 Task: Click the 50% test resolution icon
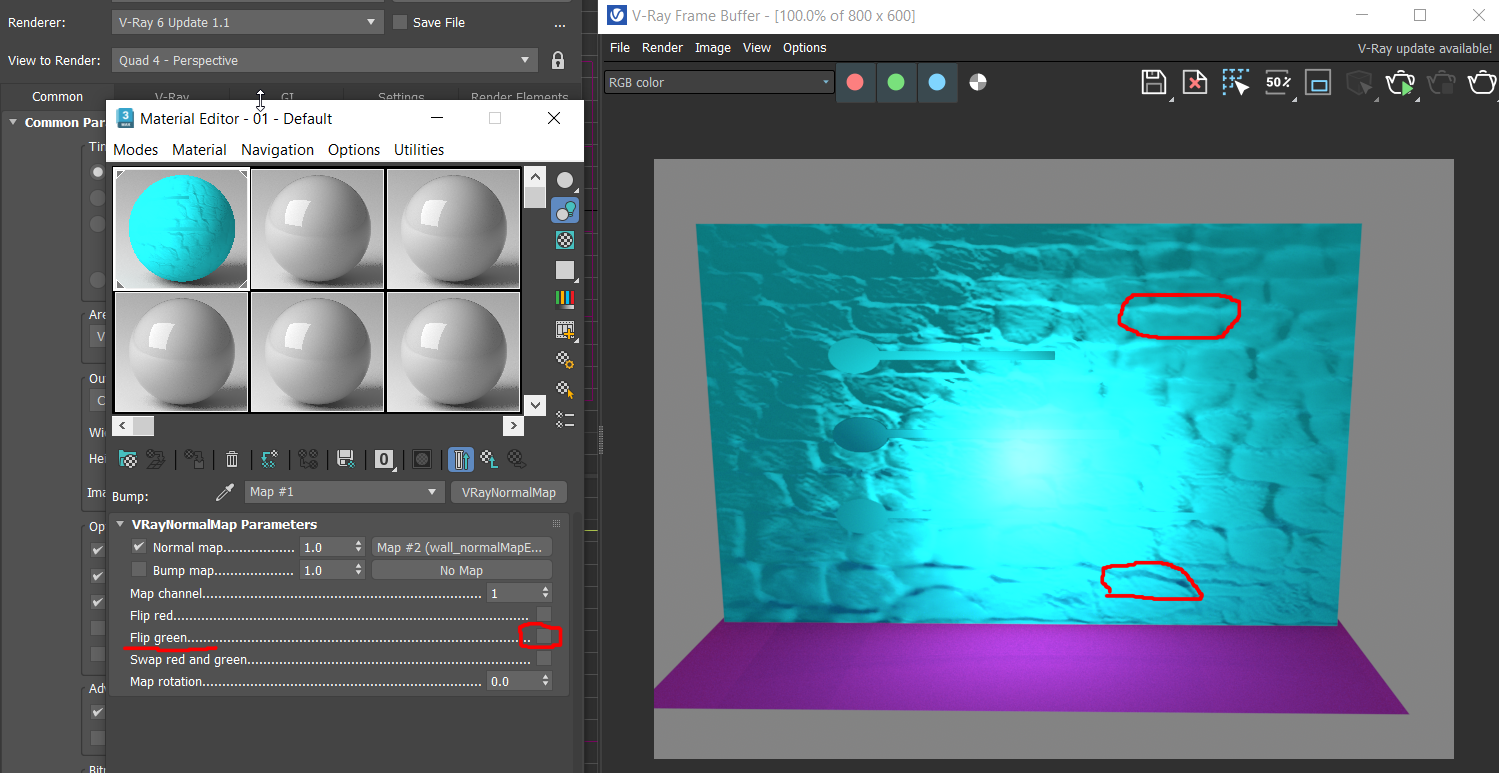click(x=1278, y=83)
